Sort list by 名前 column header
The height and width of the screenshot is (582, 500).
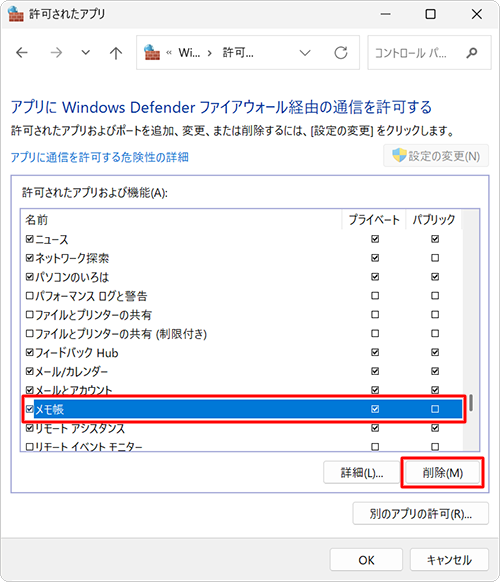36,220
